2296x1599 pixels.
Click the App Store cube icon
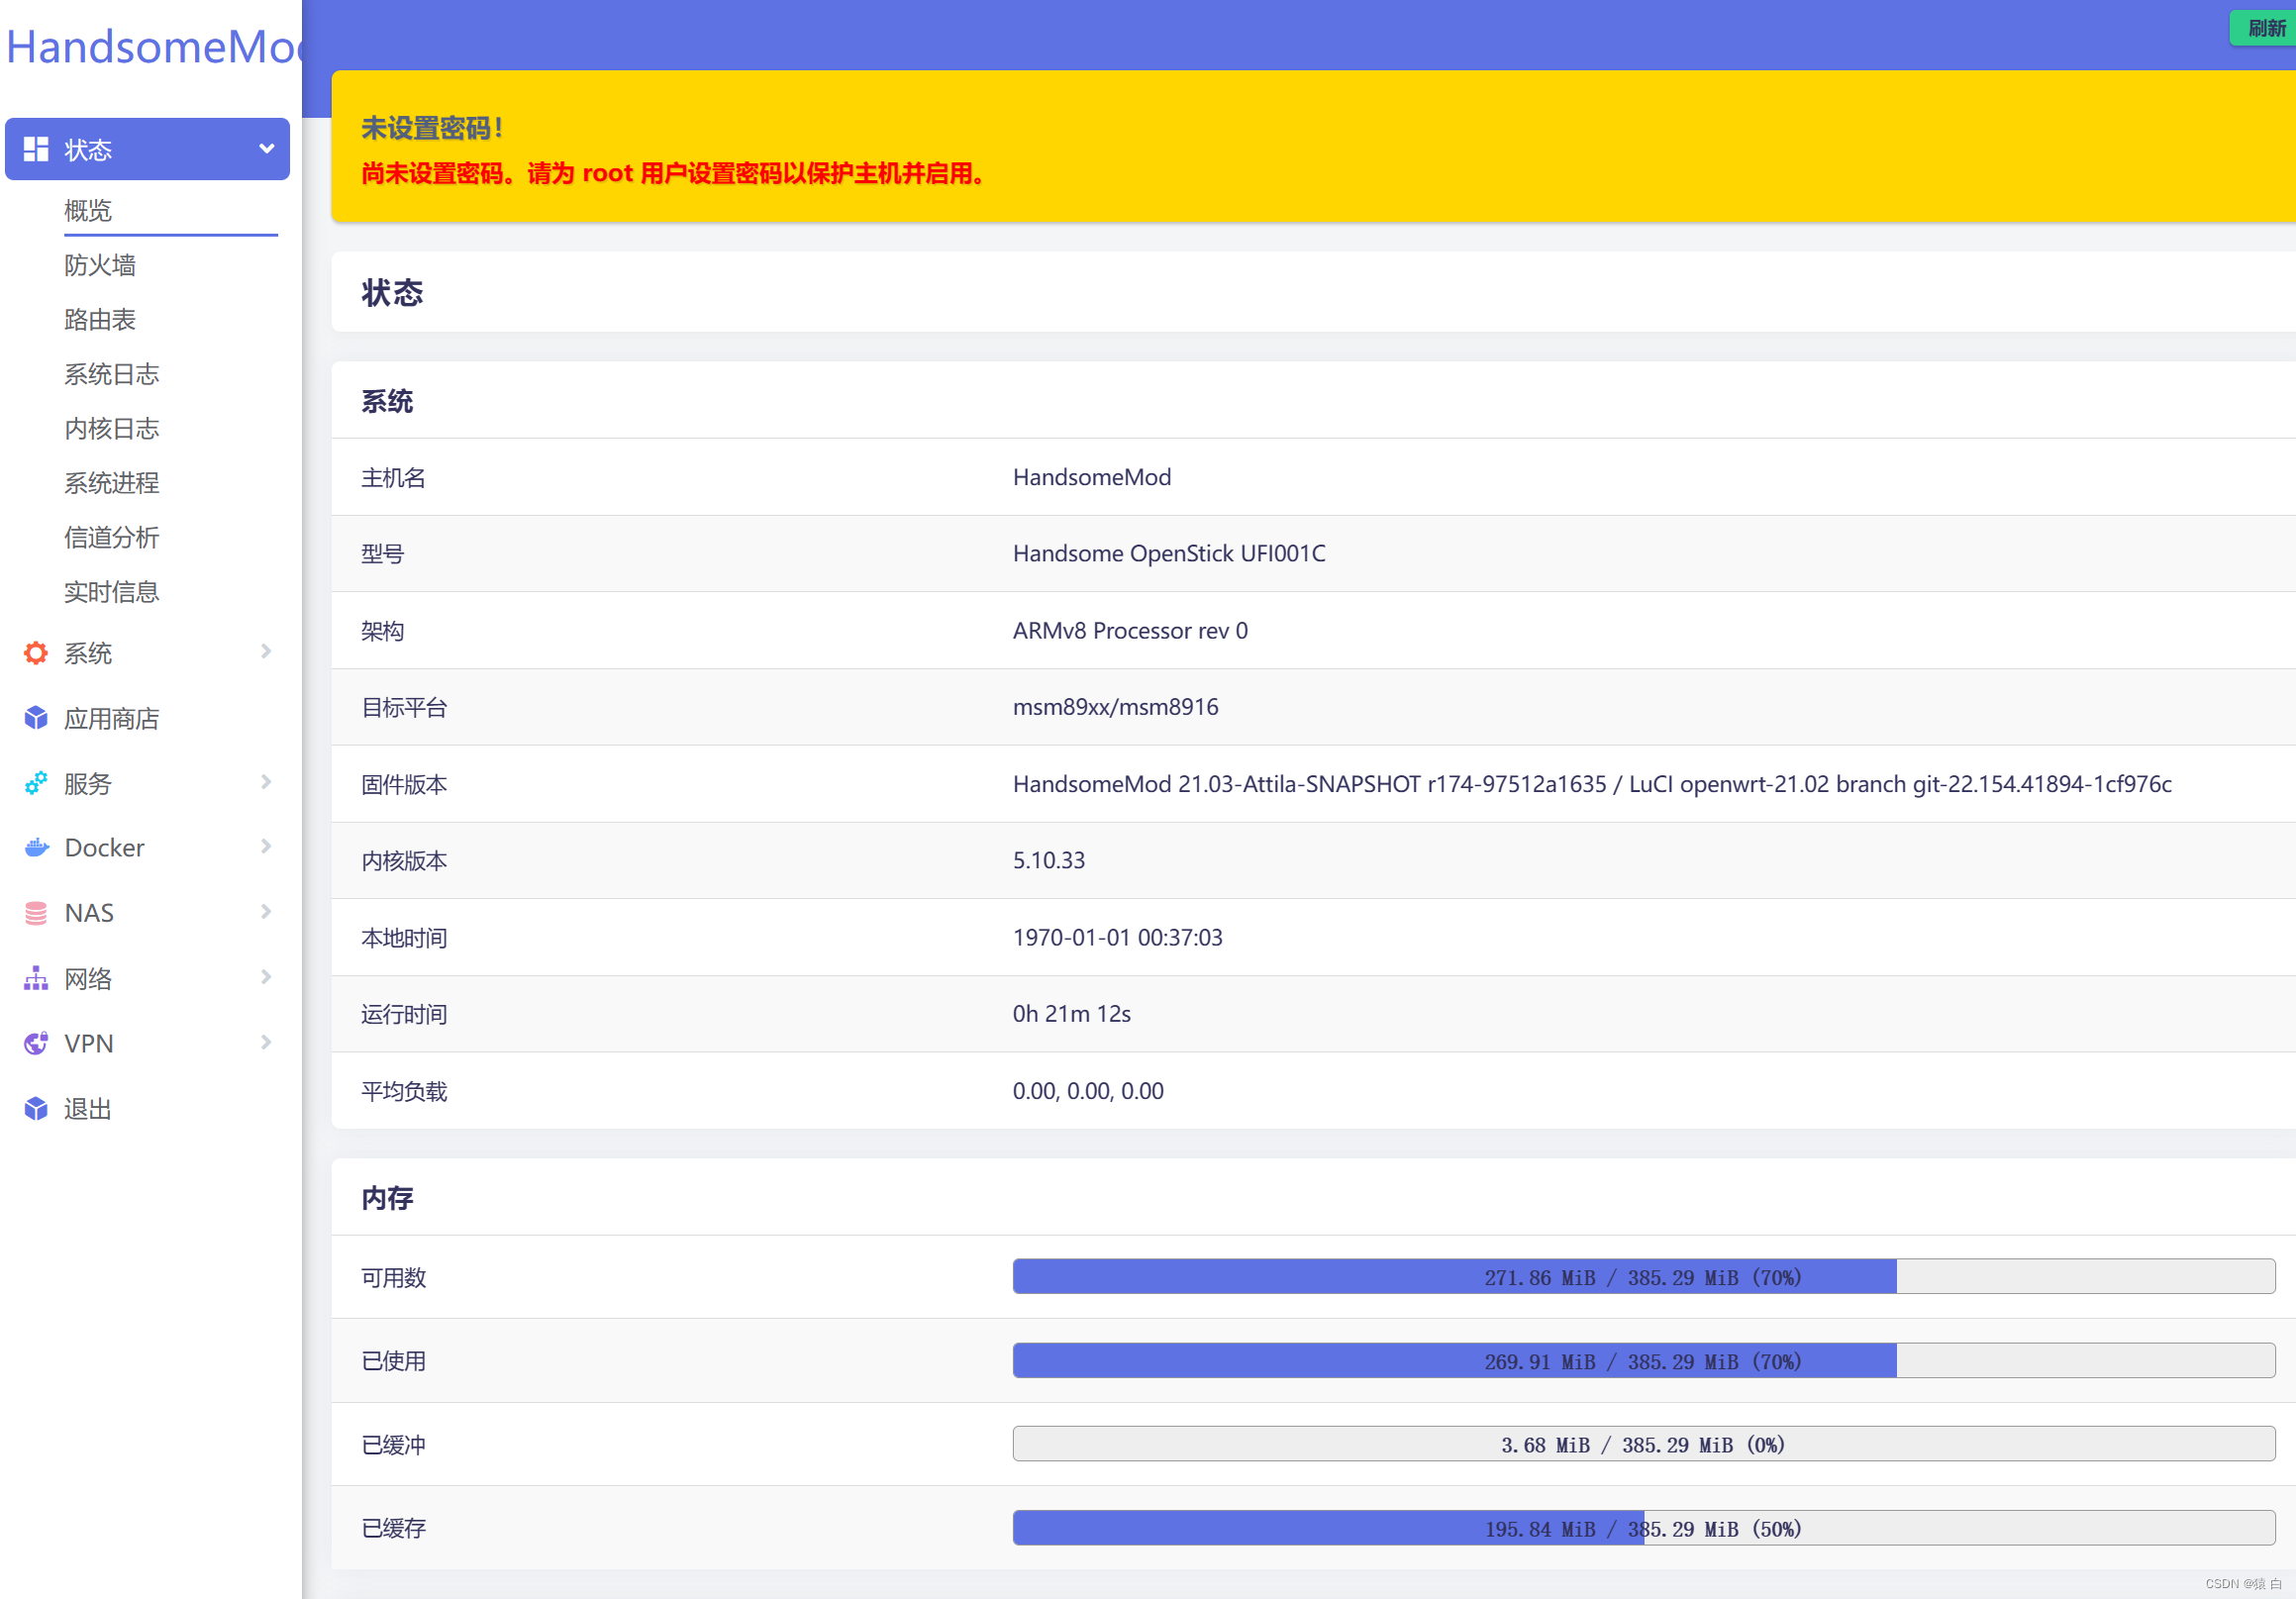click(36, 718)
